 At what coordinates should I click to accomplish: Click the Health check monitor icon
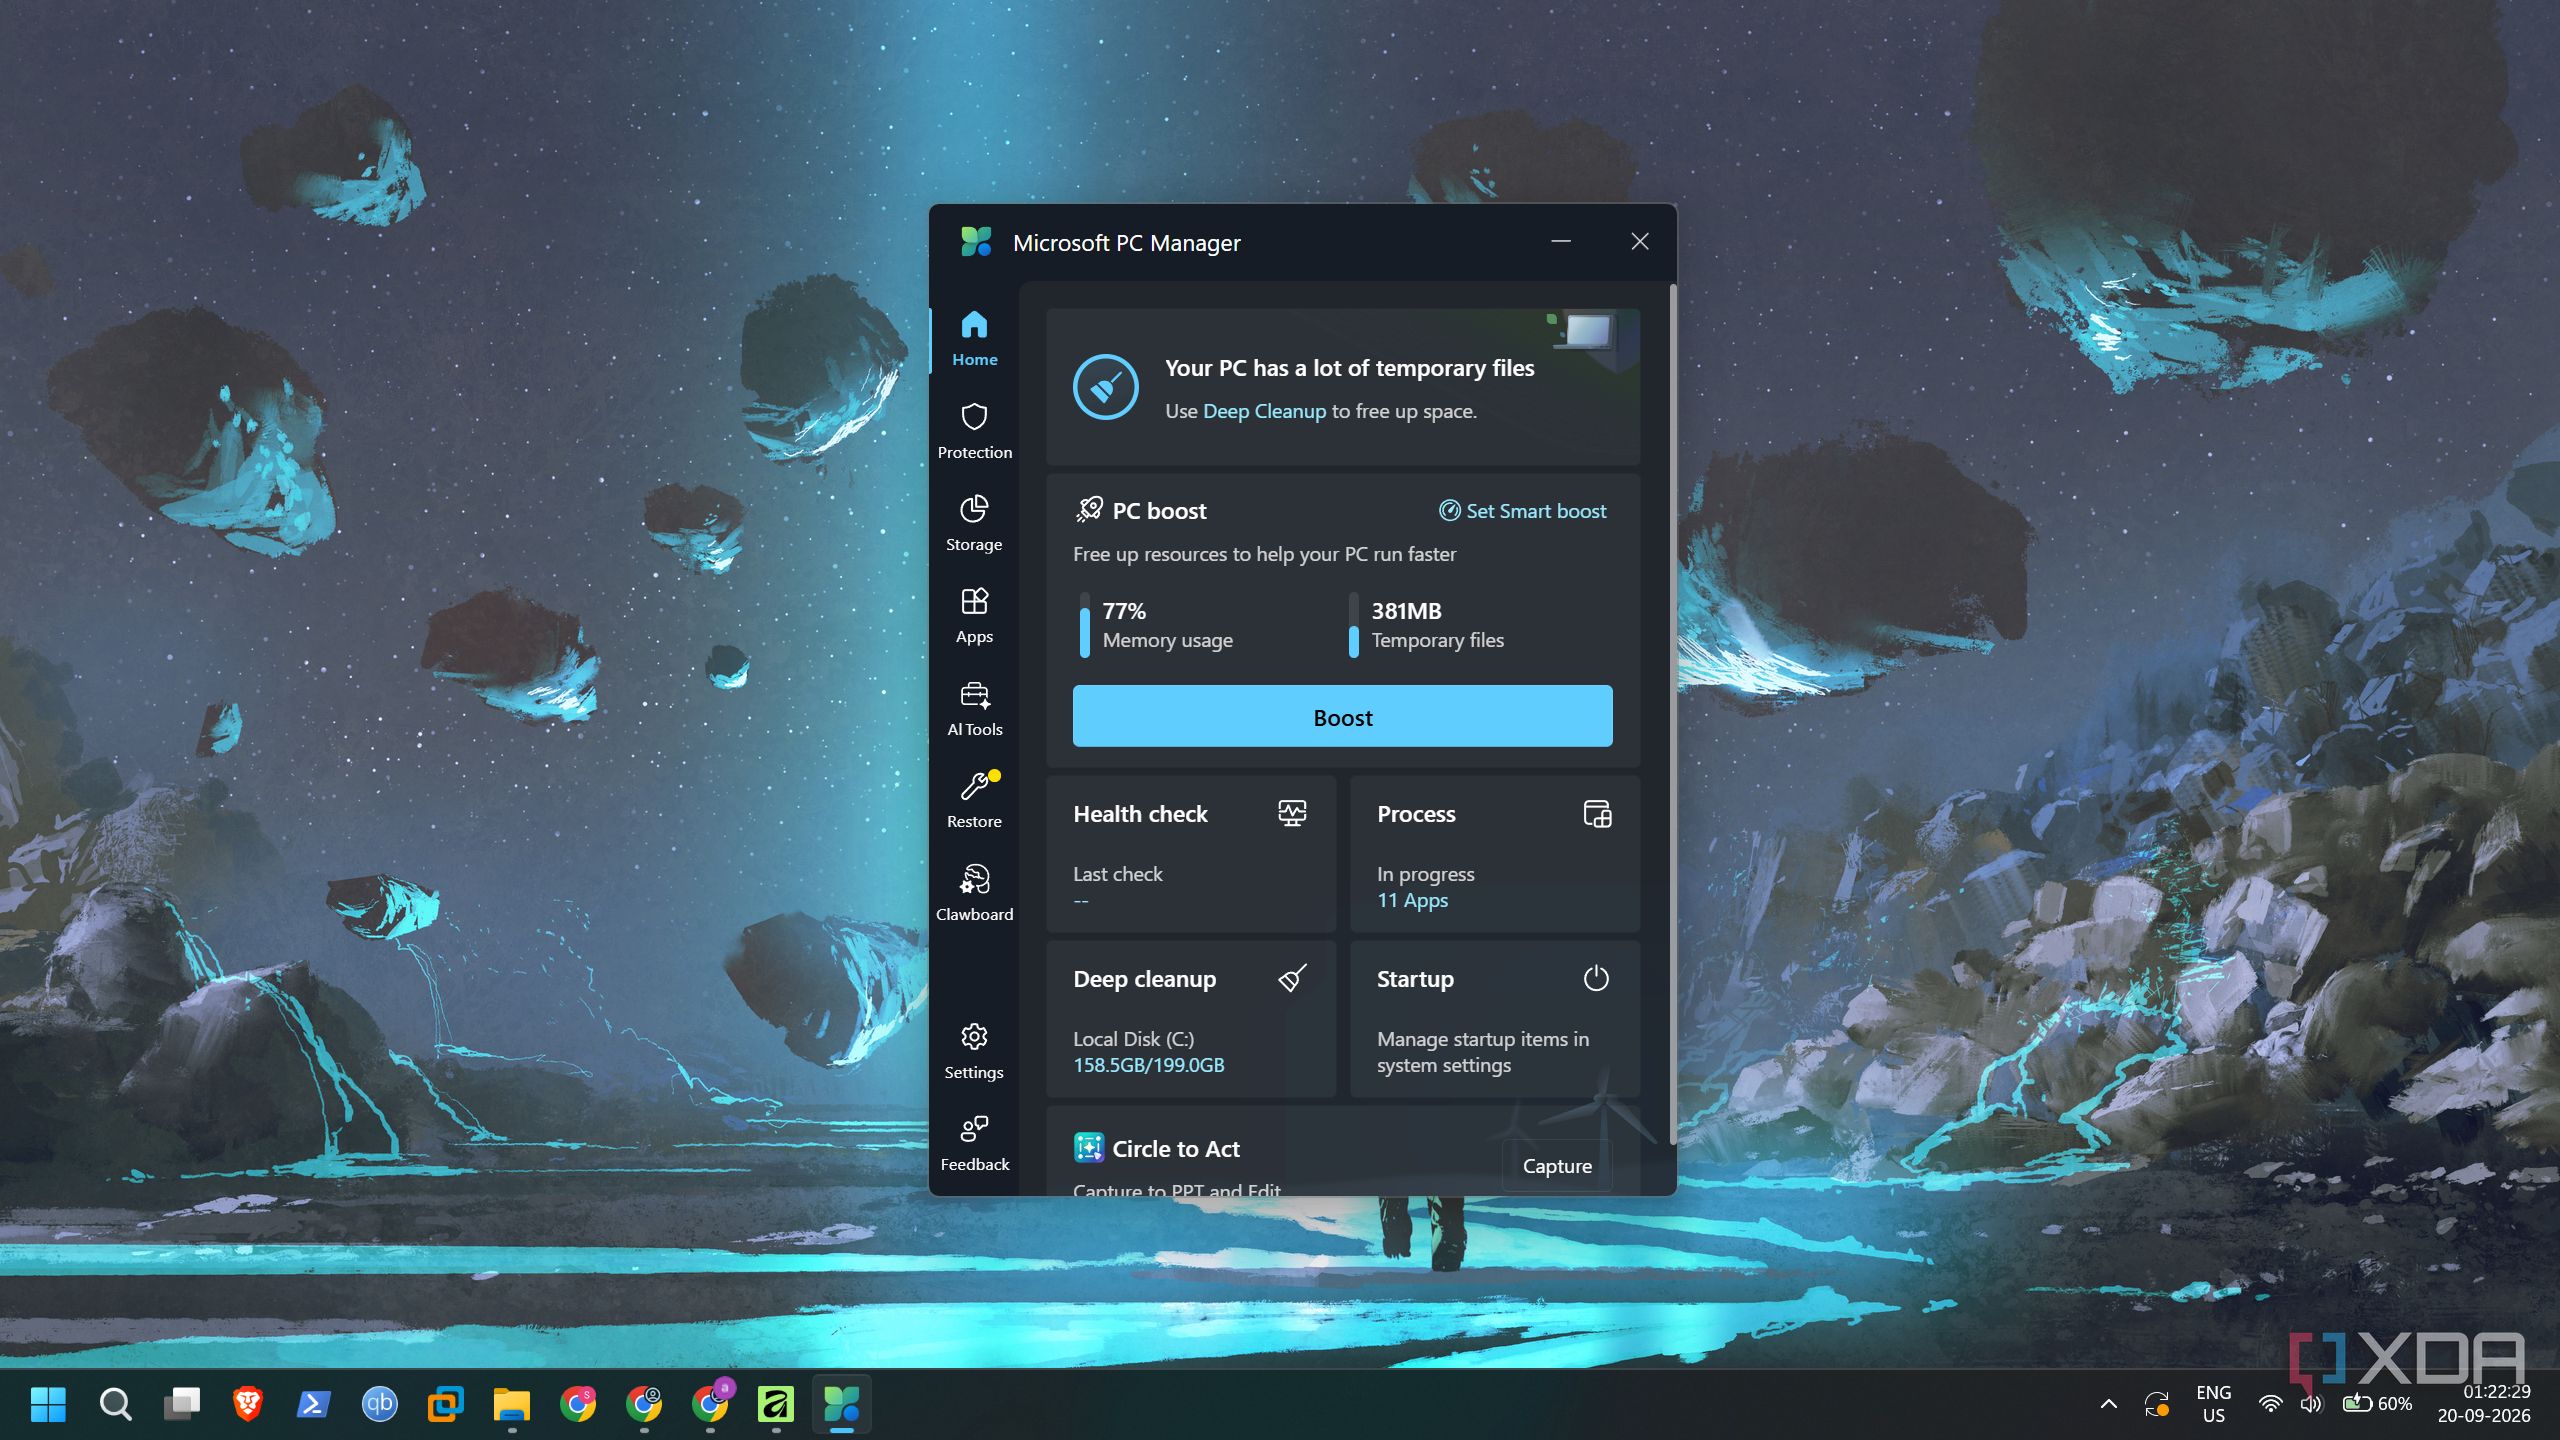click(1292, 813)
